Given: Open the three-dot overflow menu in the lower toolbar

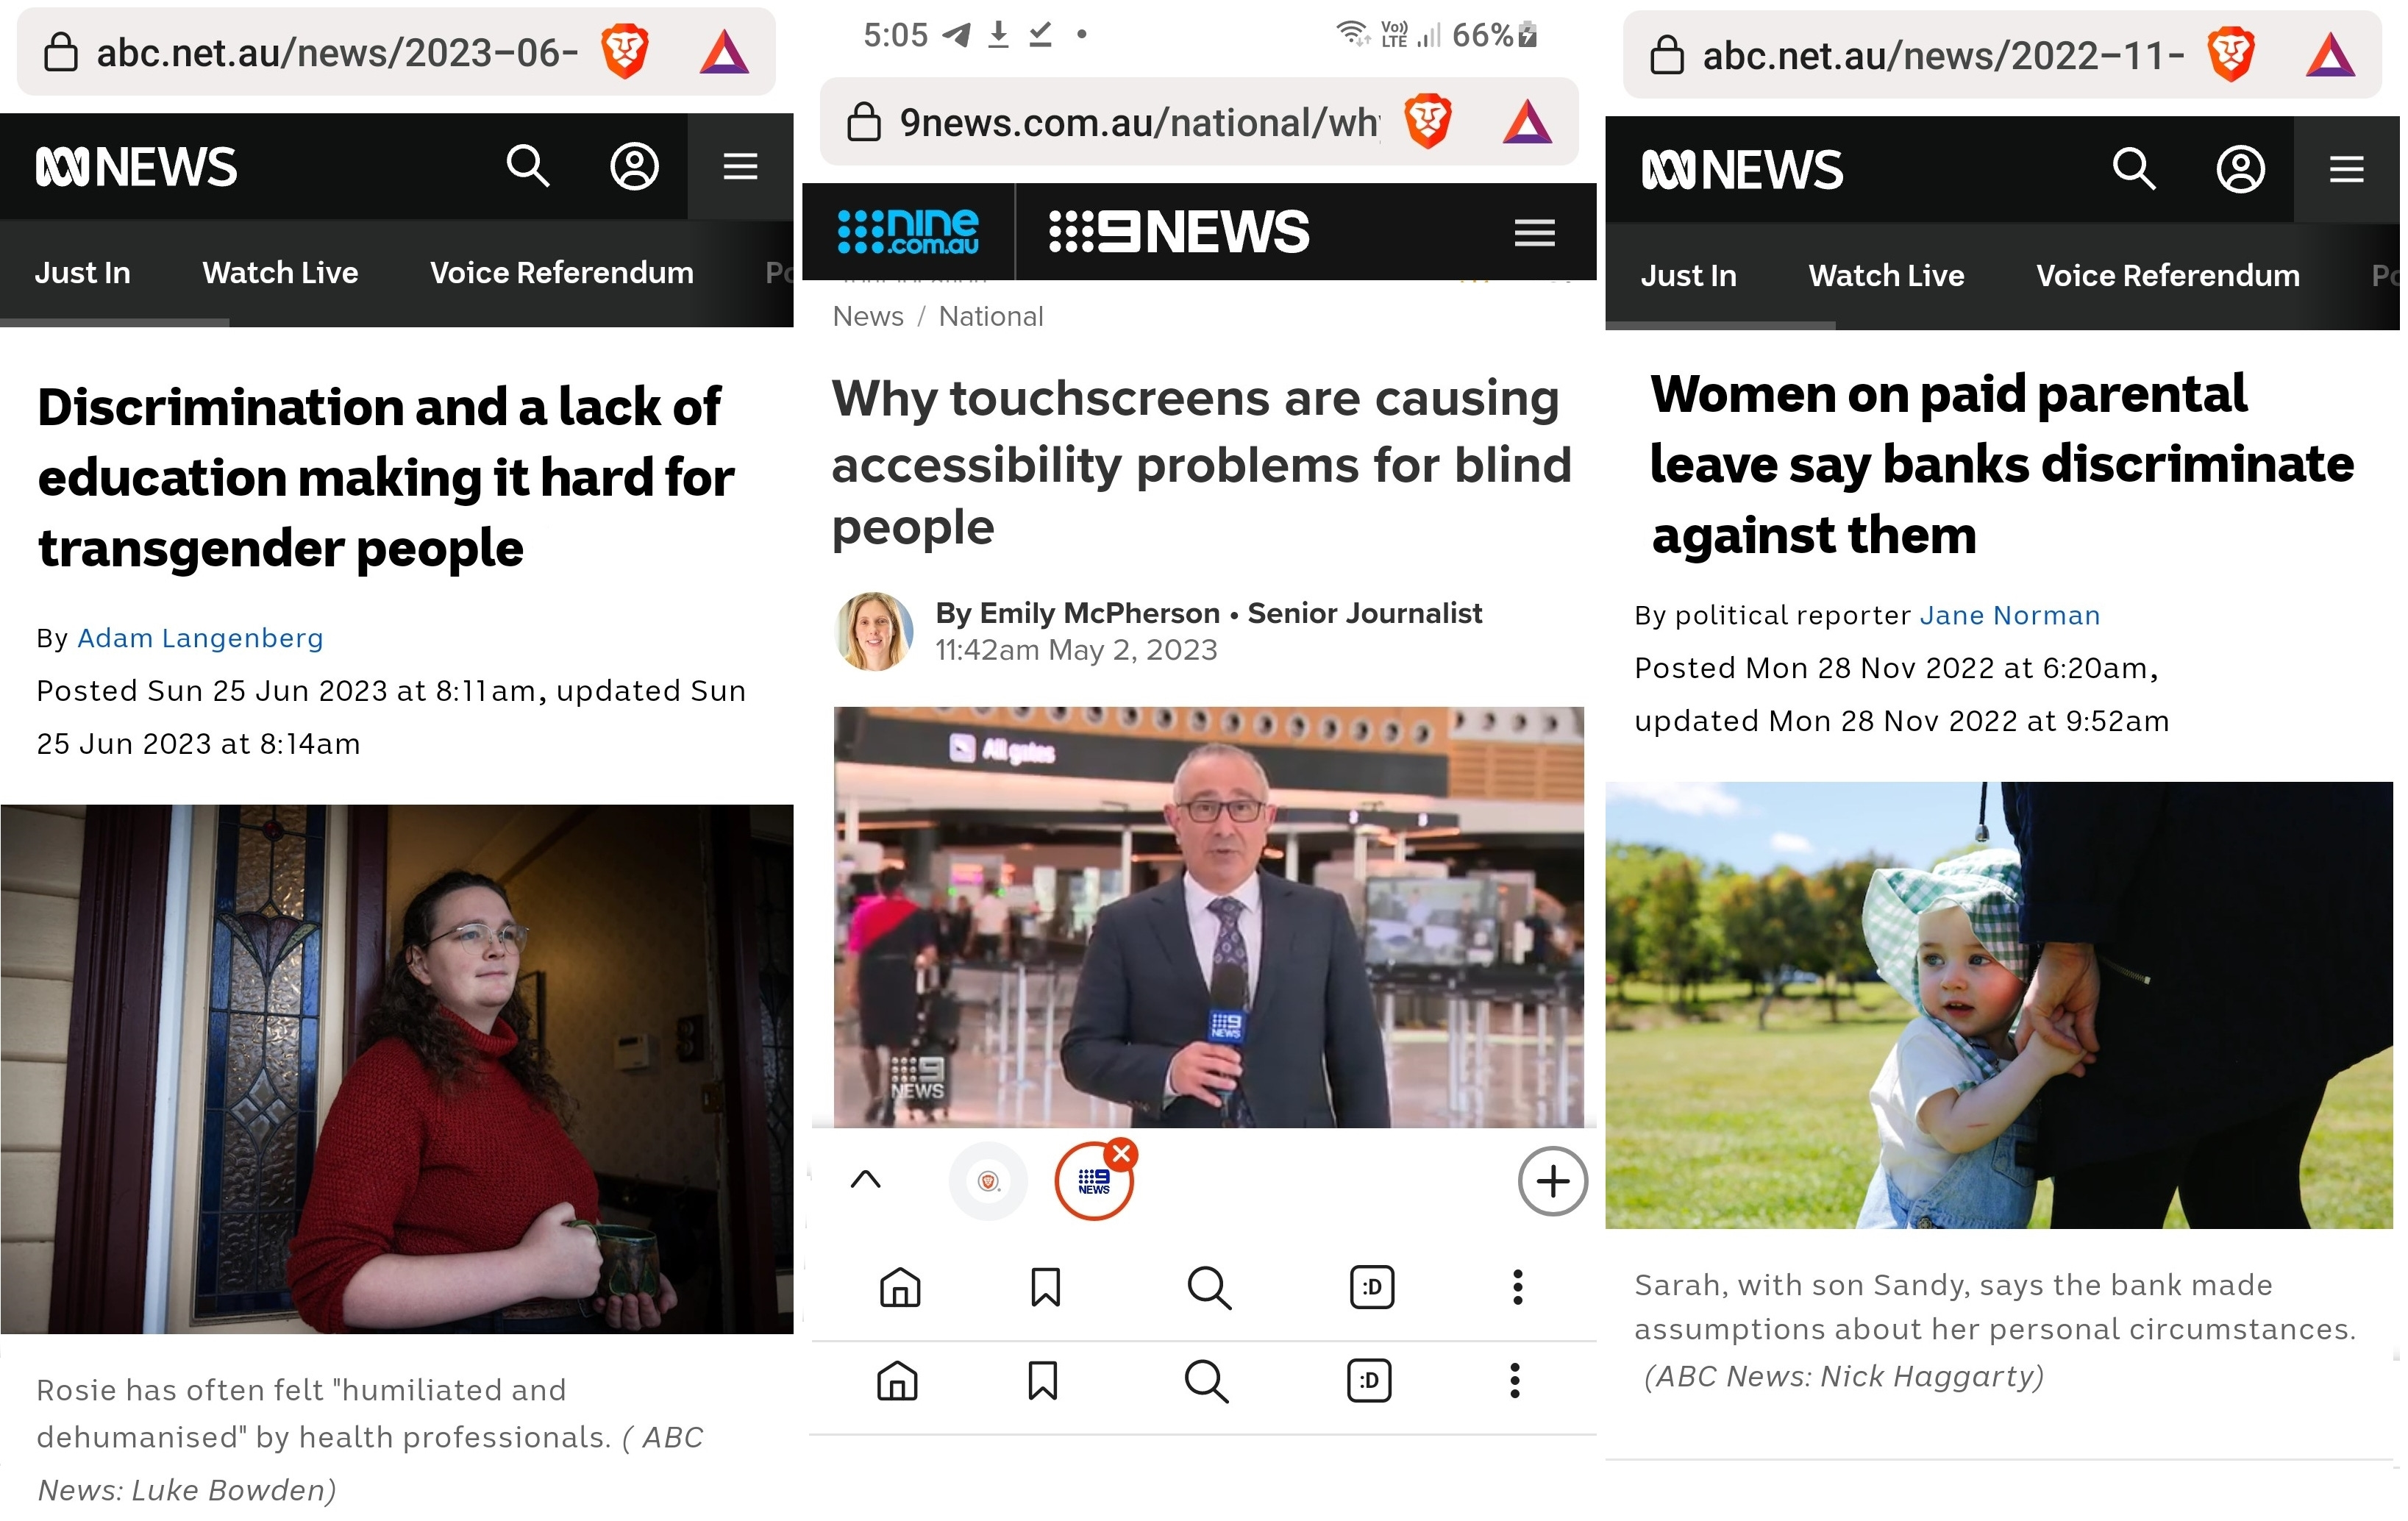Looking at the screenshot, I should pos(1515,1381).
